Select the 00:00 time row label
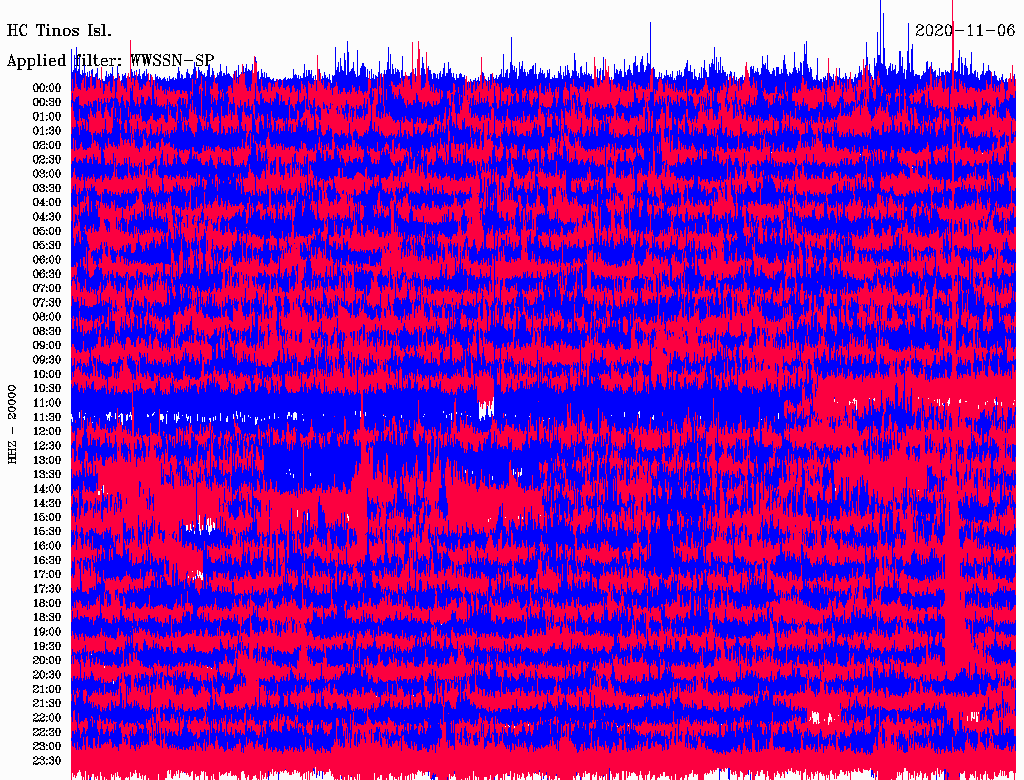This screenshot has width=1024, height=780. pyautogui.click(x=47, y=88)
